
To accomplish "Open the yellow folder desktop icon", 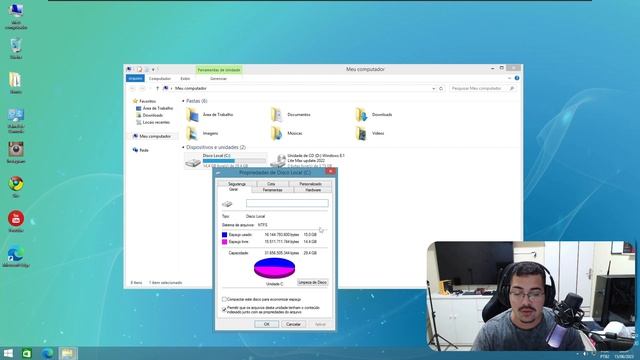I will pyautogui.click(x=16, y=83).
